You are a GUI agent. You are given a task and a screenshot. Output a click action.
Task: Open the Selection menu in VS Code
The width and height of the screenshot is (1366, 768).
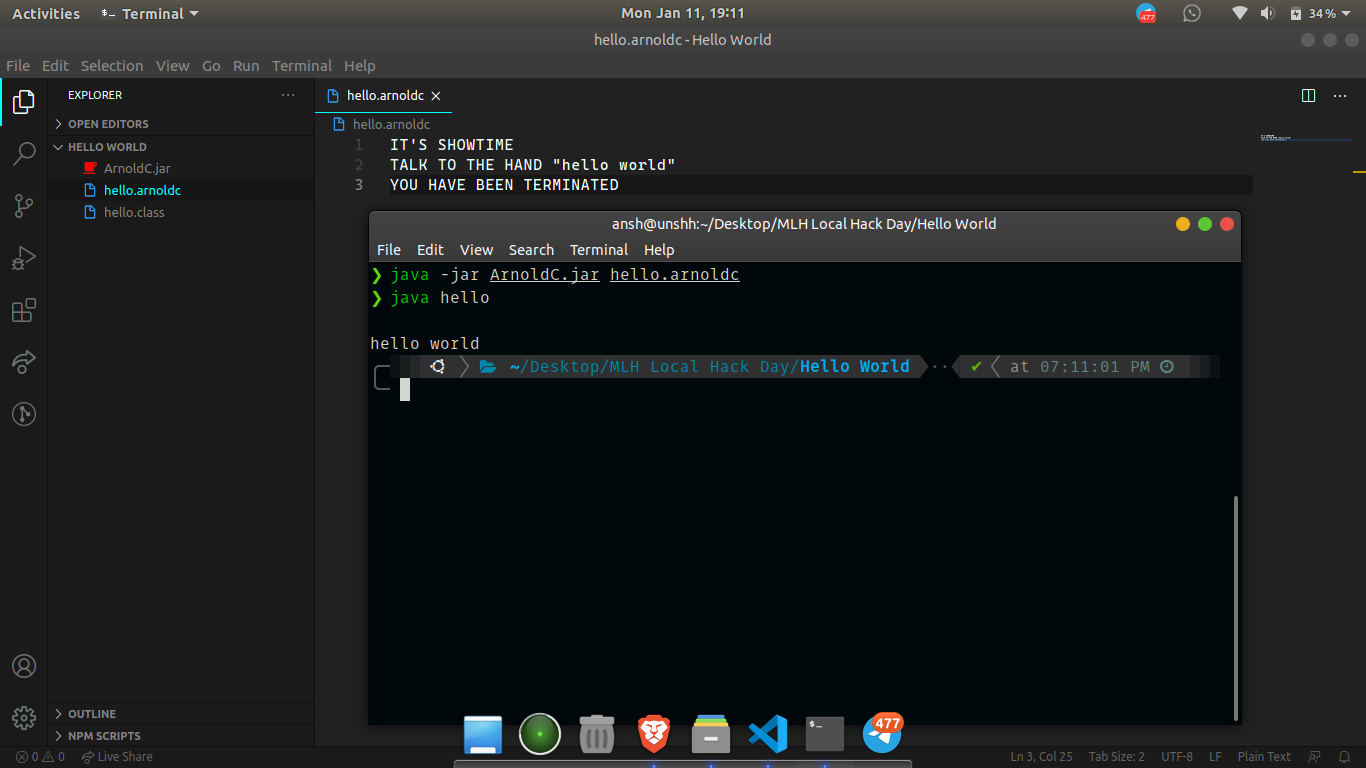[x=112, y=66]
